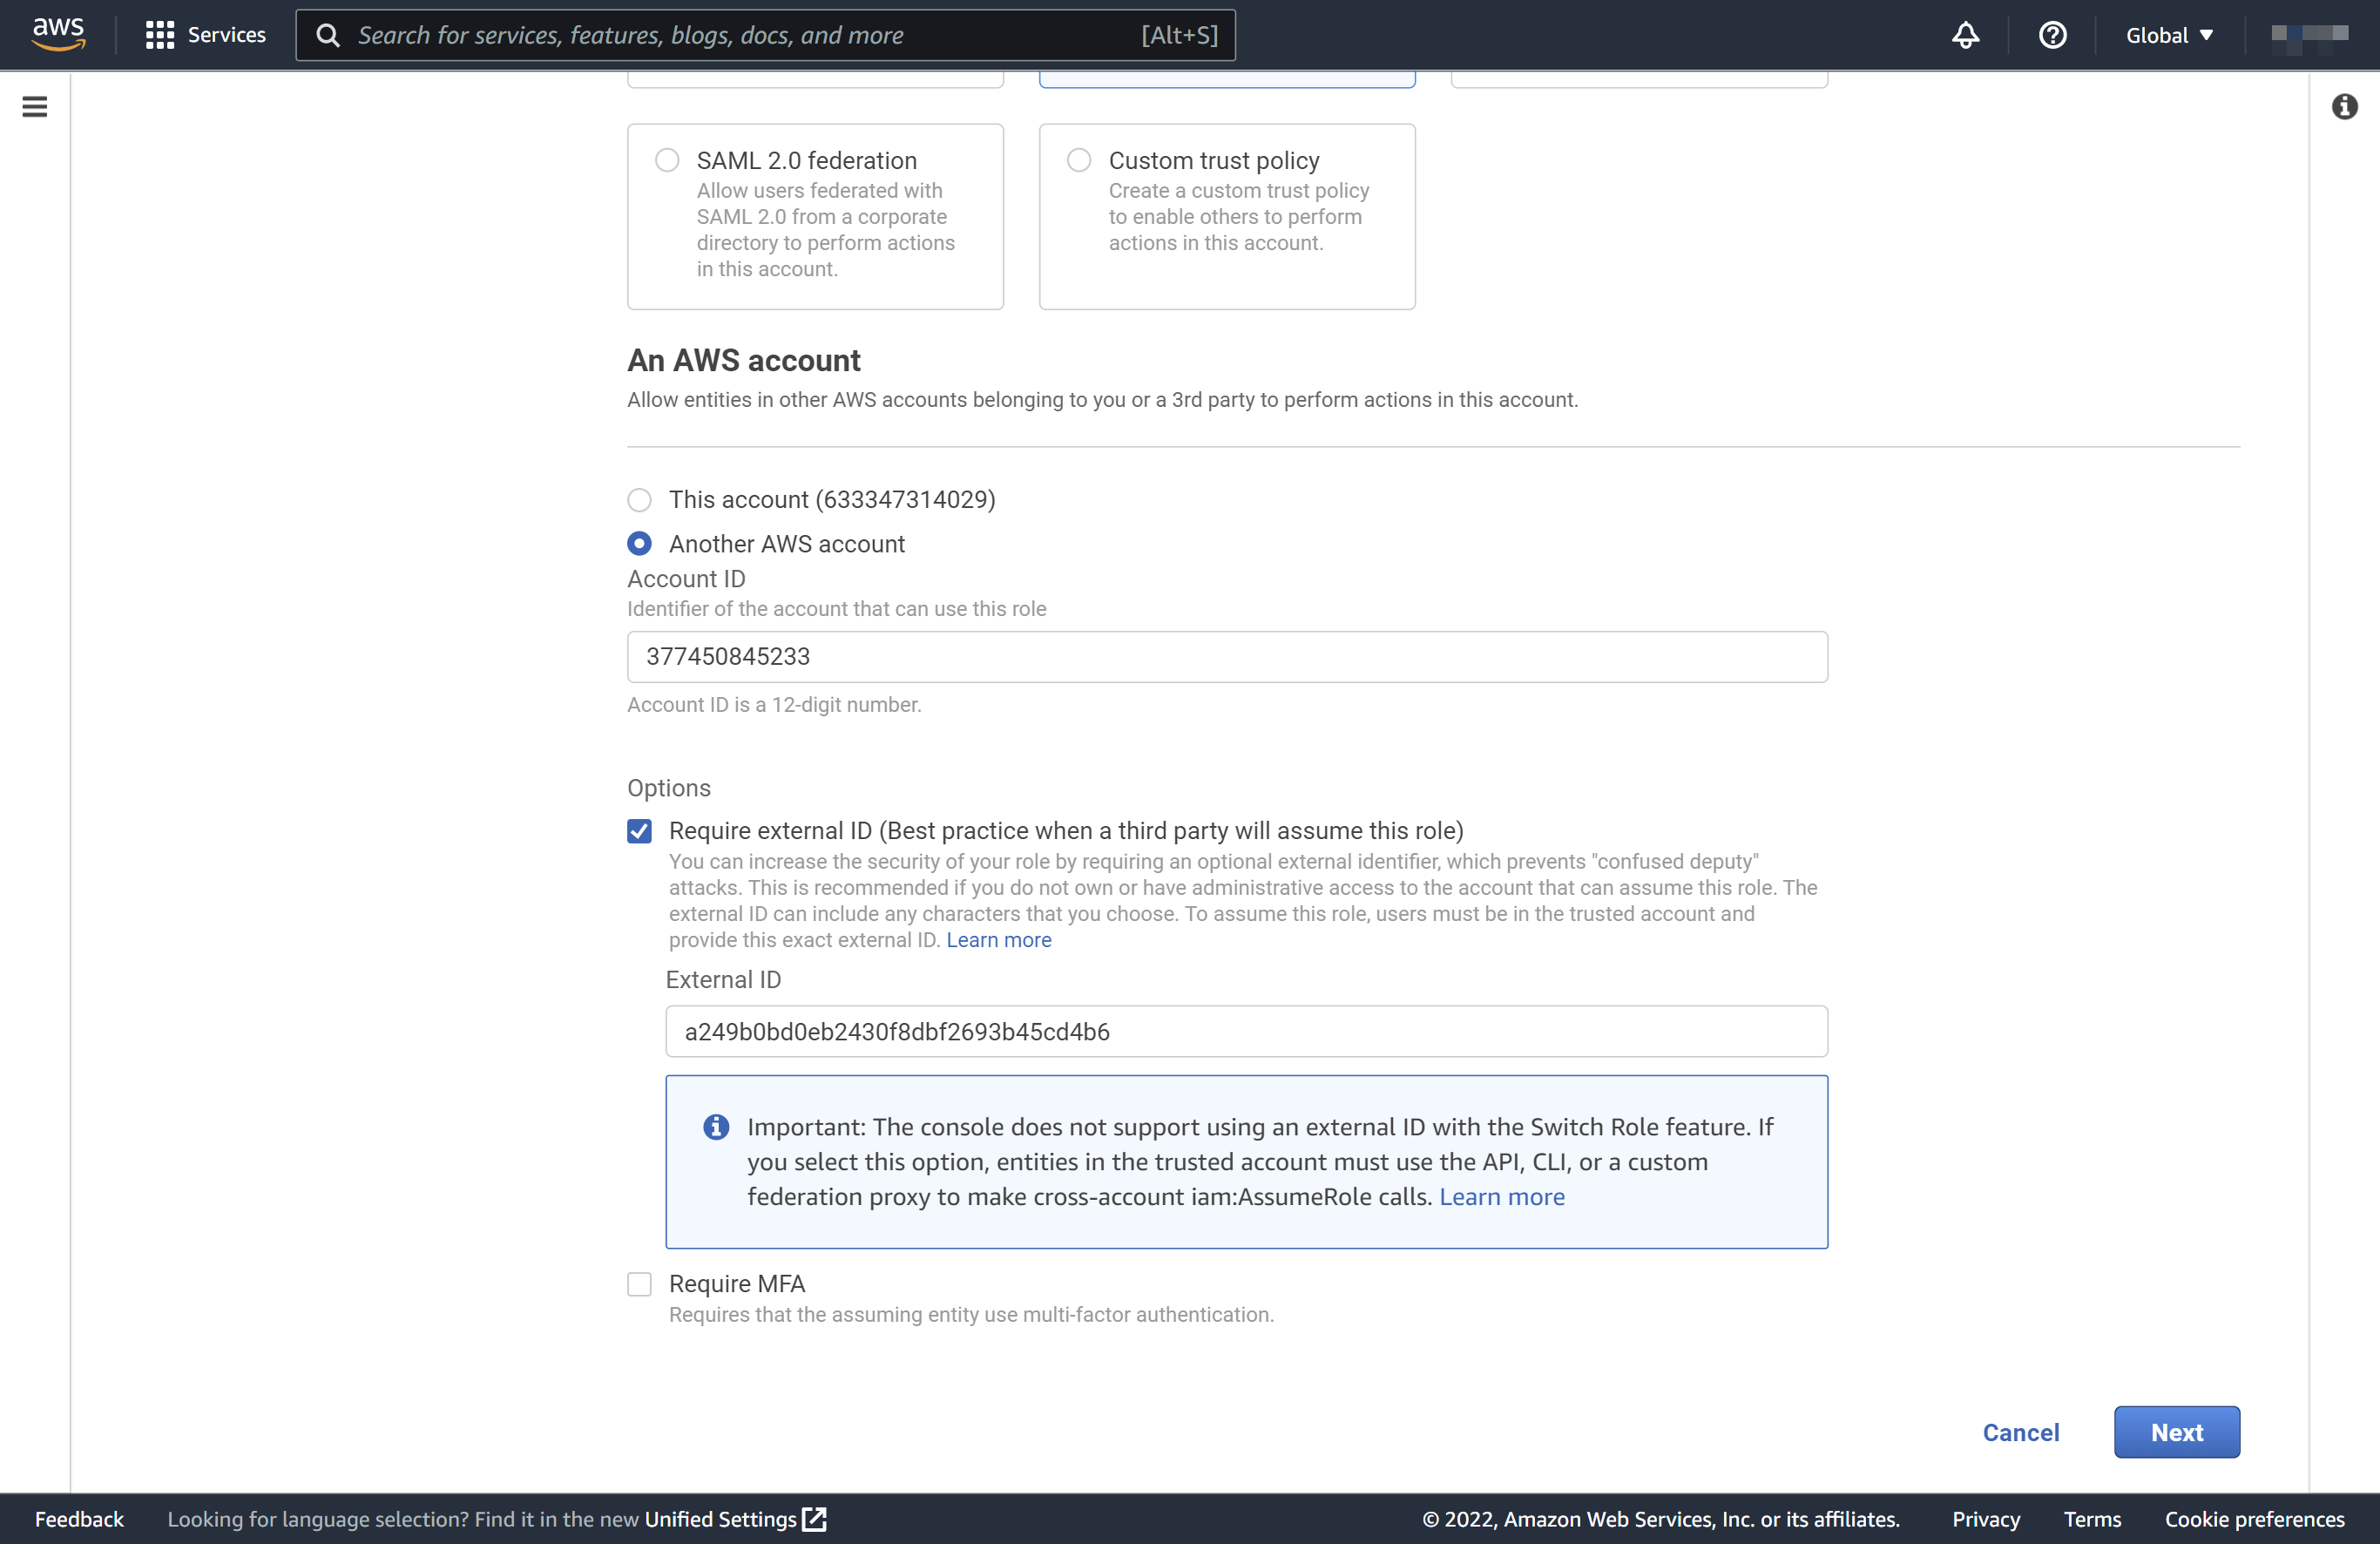Viewport: 2380px width, 1544px height.
Task: Click Feedback in the footer
Action: tap(79, 1518)
